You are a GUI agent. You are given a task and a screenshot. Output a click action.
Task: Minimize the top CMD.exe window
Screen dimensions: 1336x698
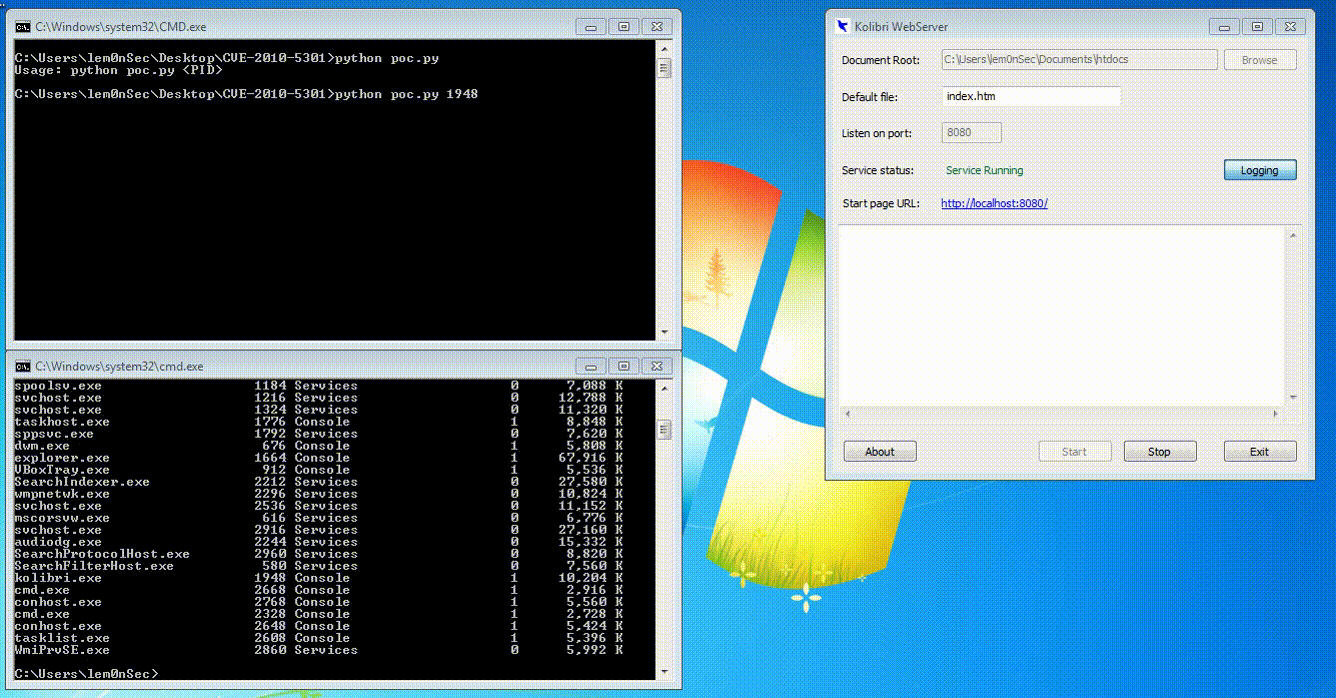[x=590, y=27]
